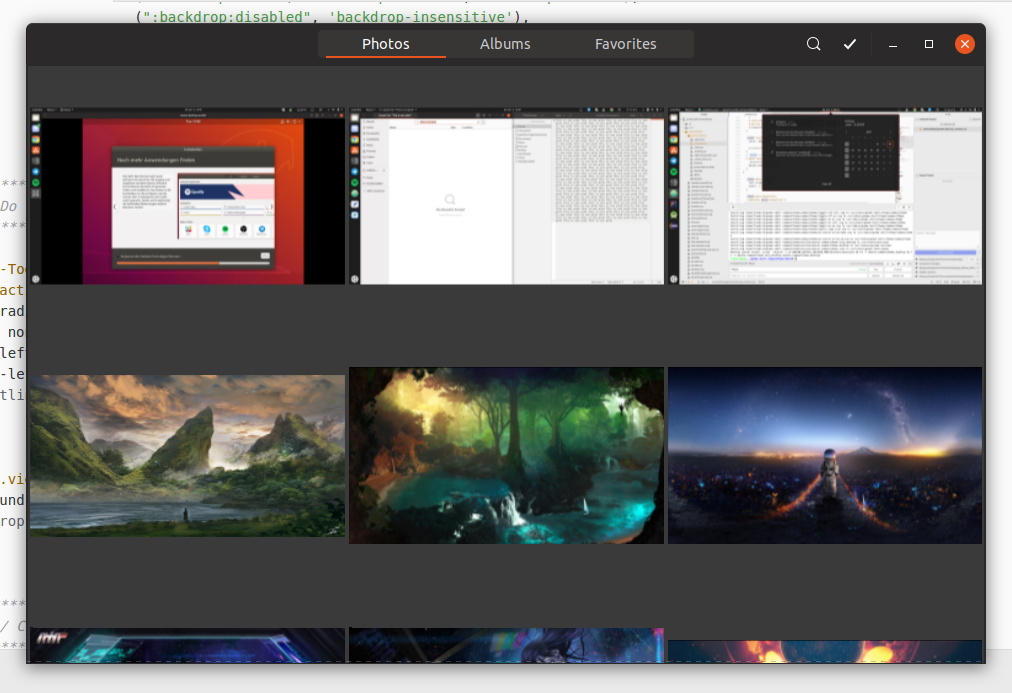Open the orange fiery glow thumbnail
The width and height of the screenshot is (1012, 693).
[x=825, y=651]
